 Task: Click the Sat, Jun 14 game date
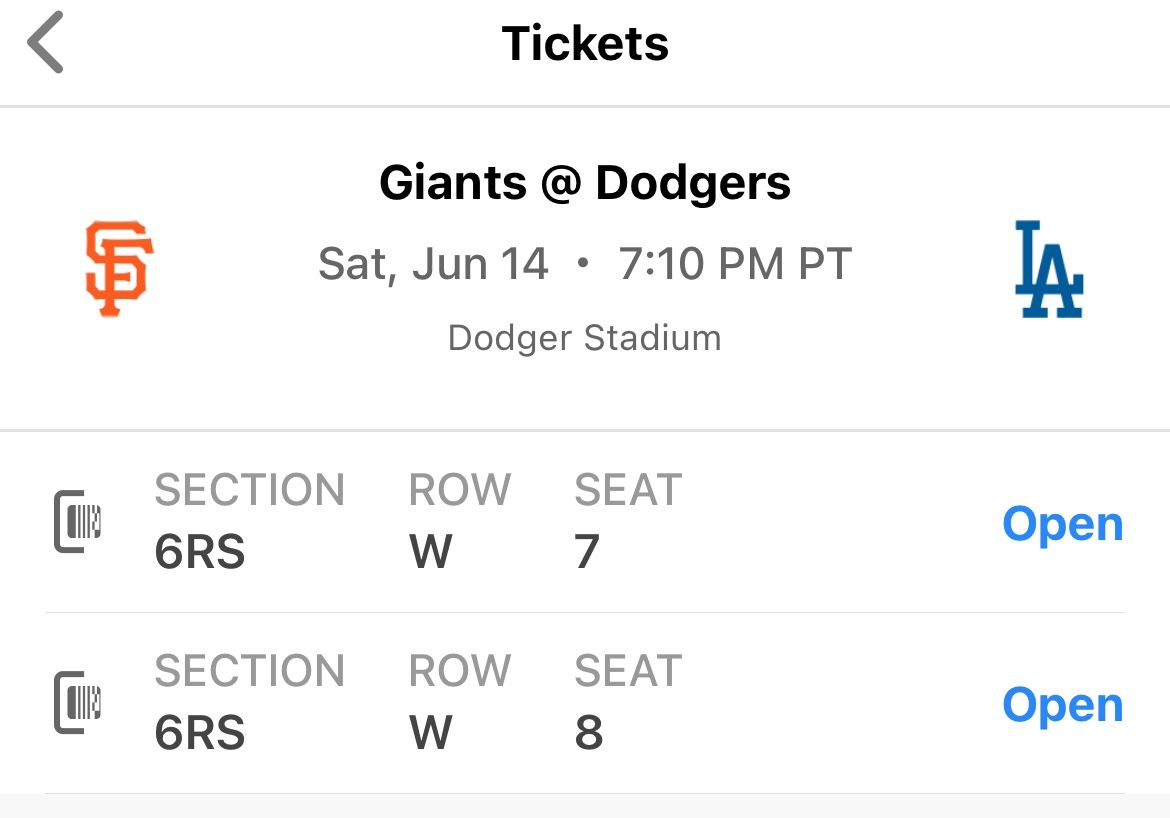433,263
